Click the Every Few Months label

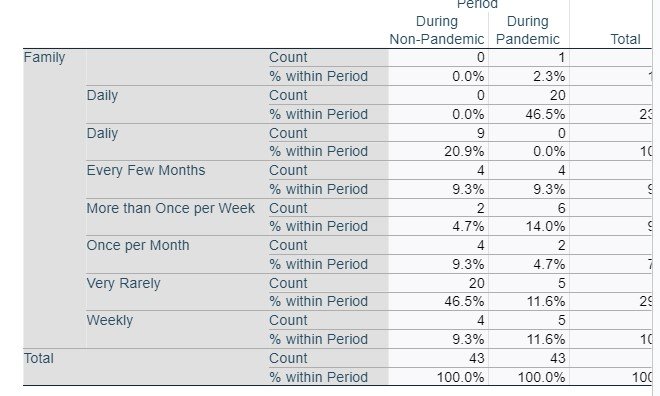(146, 170)
